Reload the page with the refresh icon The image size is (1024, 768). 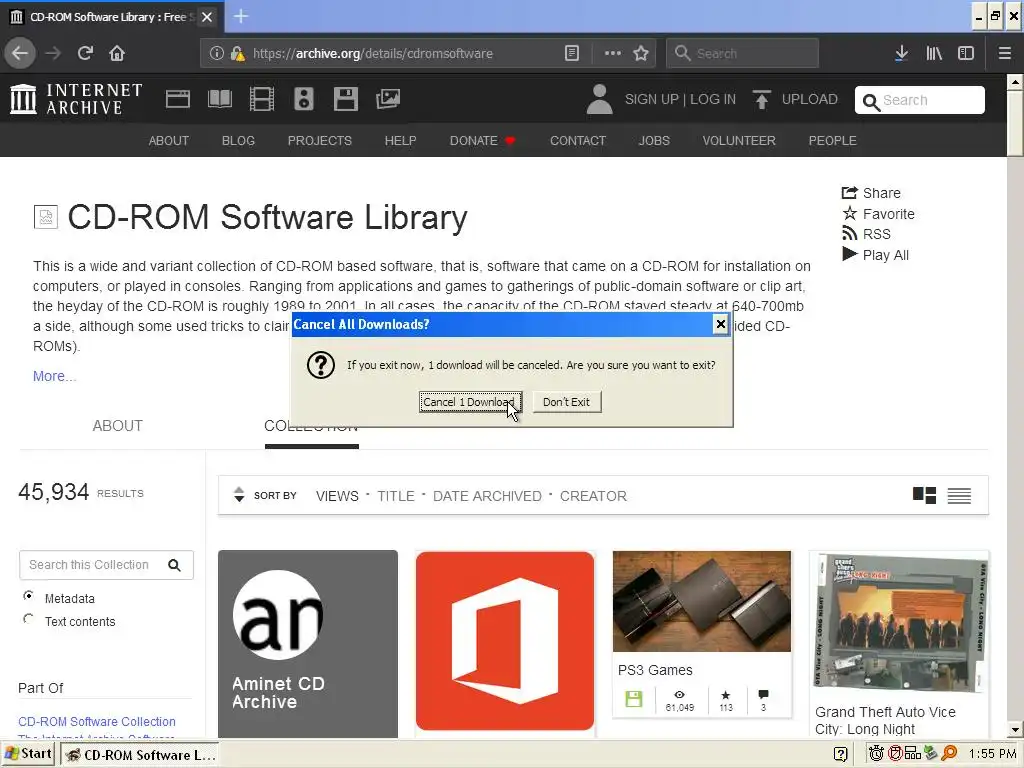click(86, 54)
